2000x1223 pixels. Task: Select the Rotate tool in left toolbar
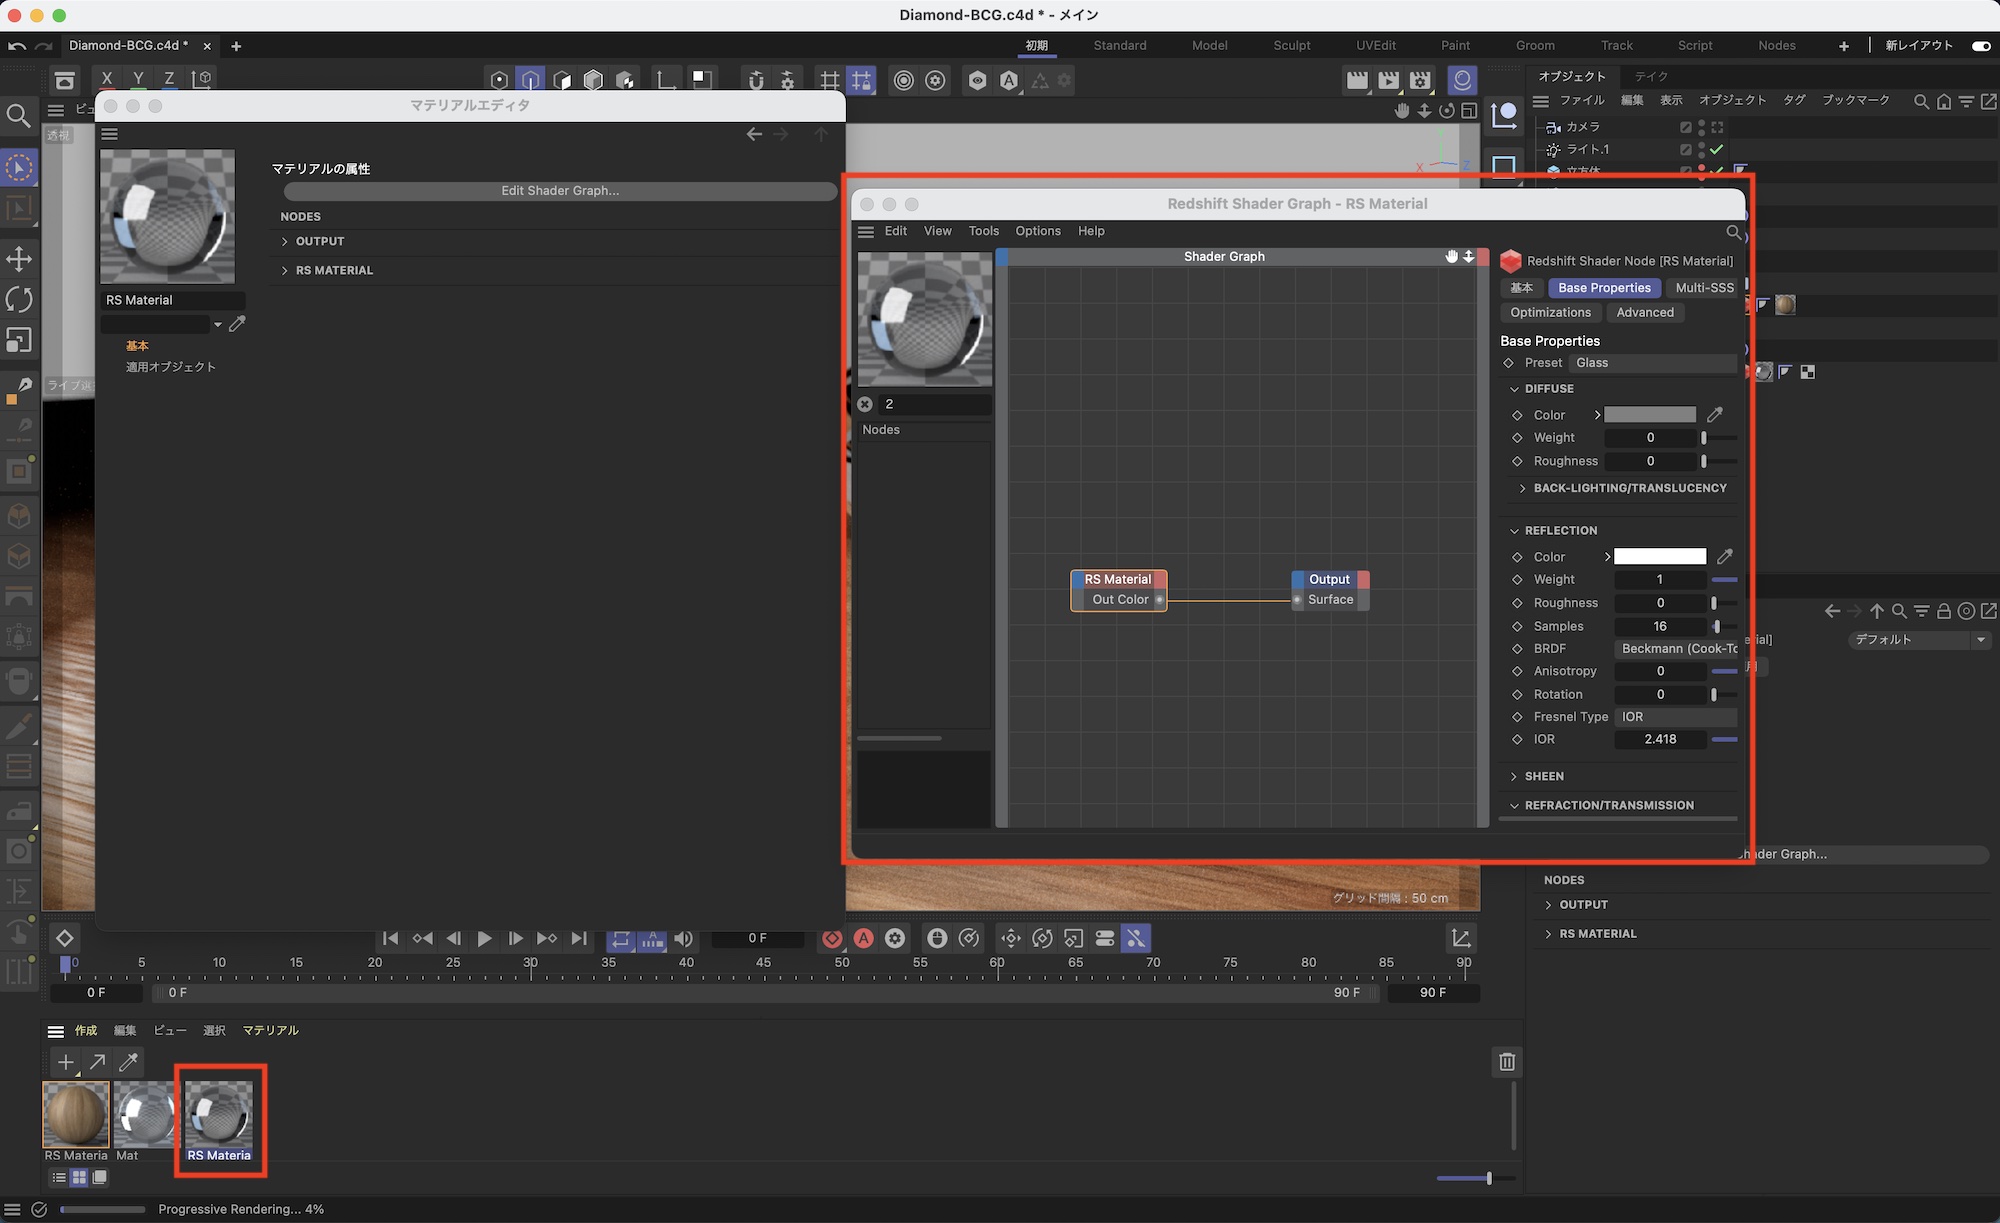19,299
